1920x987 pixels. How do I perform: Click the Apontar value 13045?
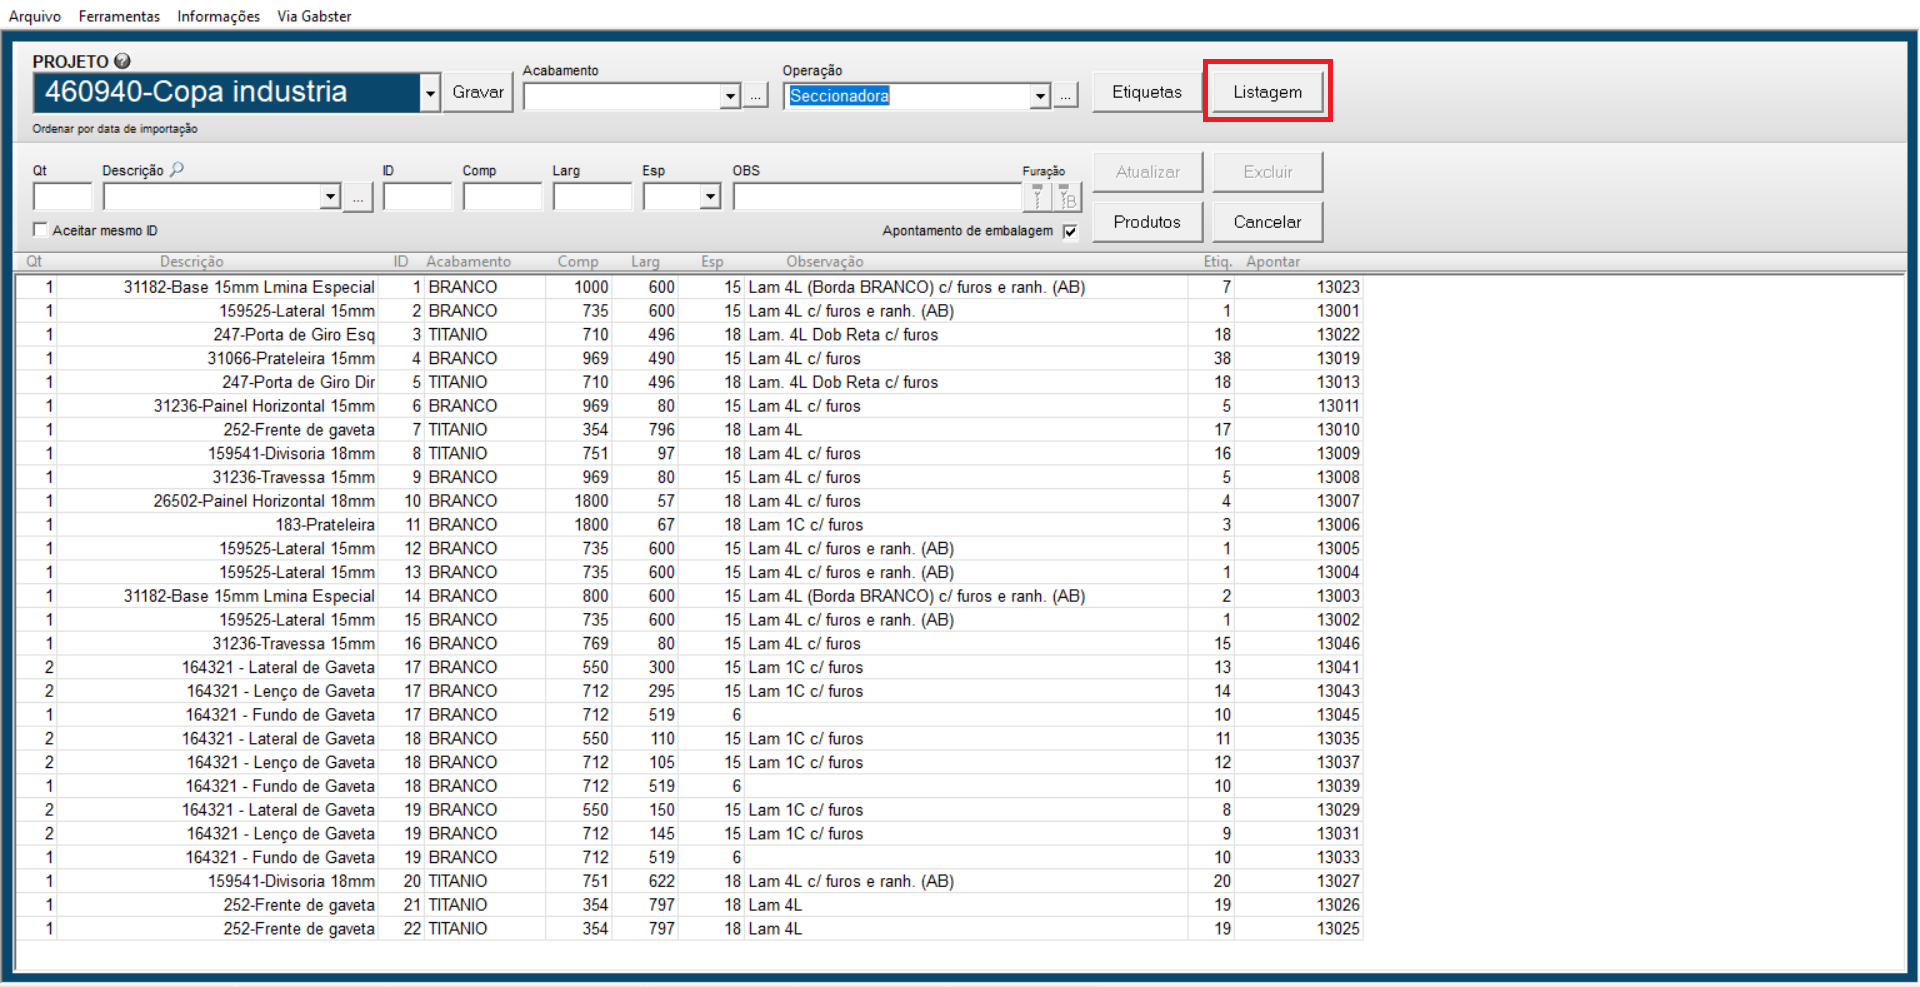pos(1338,715)
